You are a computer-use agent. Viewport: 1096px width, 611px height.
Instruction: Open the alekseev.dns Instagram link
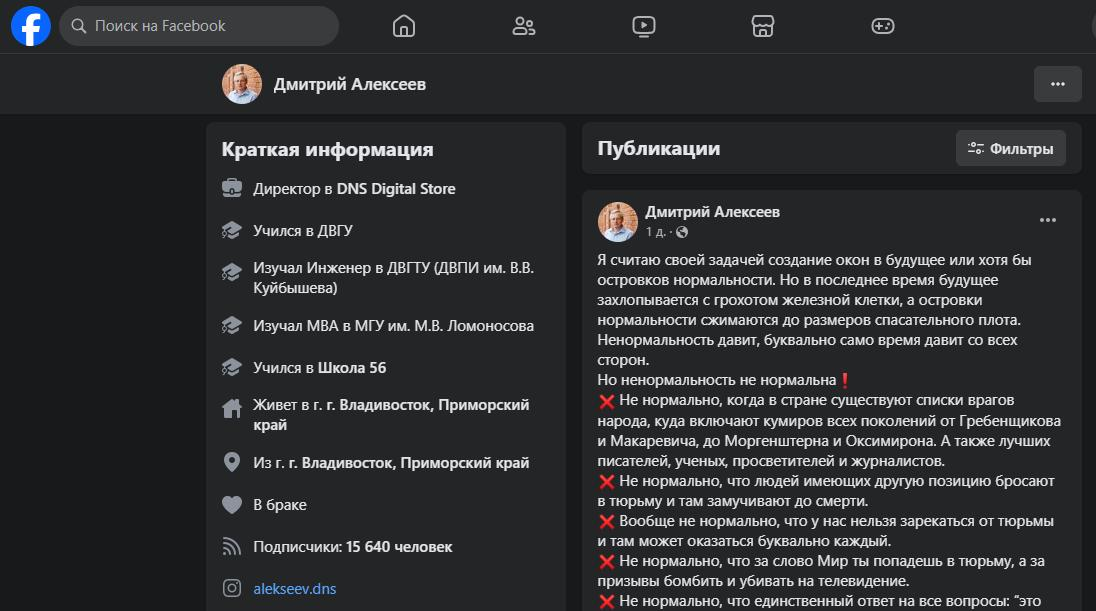tap(294, 589)
